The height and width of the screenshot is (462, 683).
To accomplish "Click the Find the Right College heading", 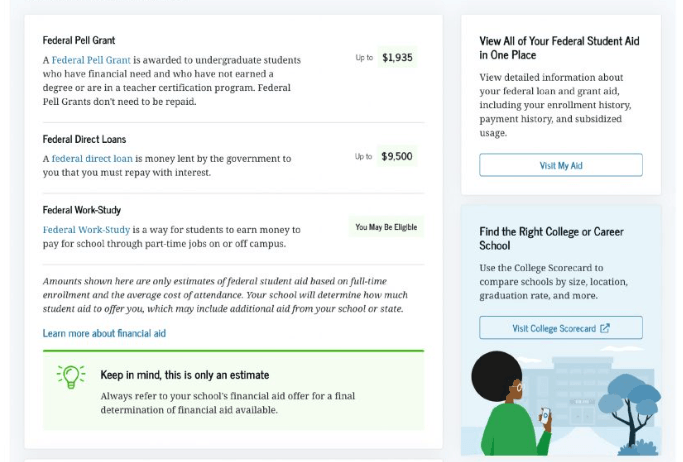I will coord(551,238).
